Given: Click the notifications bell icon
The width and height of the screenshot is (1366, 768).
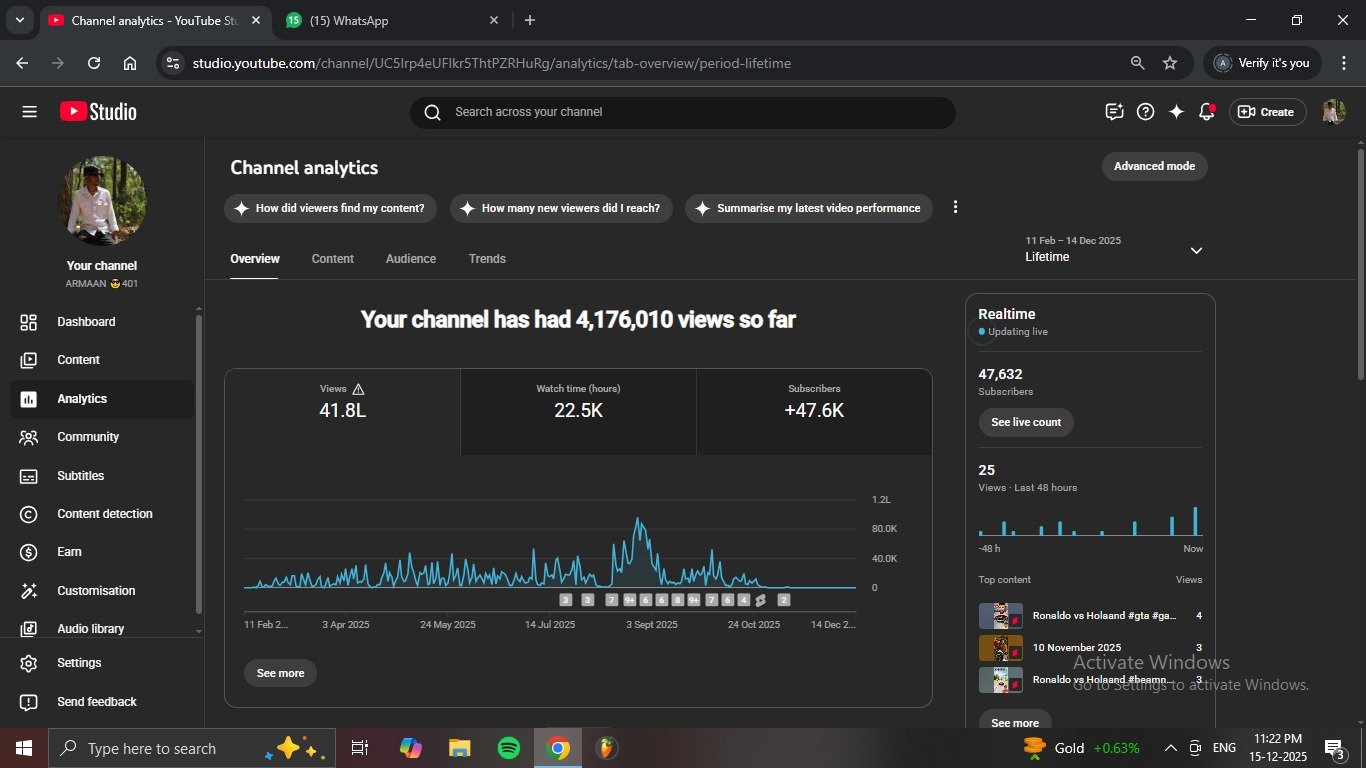Looking at the screenshot, I should tap(1207, 112).
